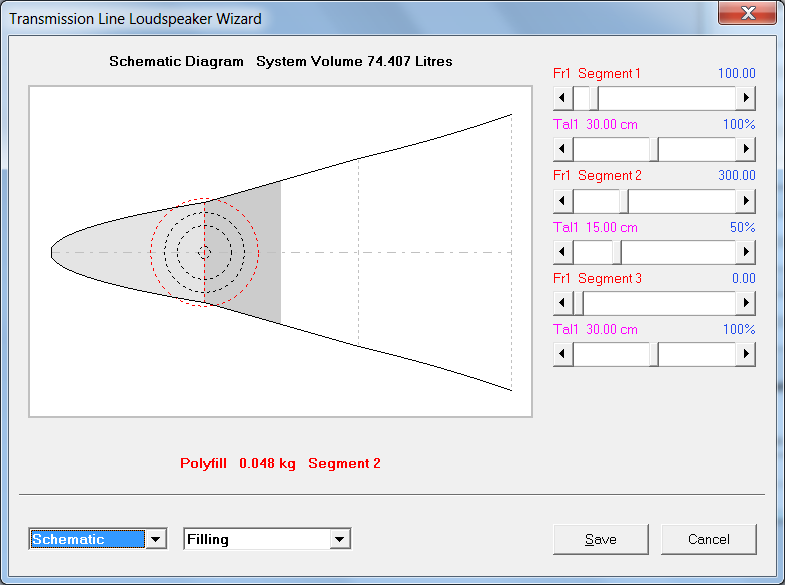Click left arrow of Tal1 slider under Segment 3
785x585 pixels.
click(563, 354)
